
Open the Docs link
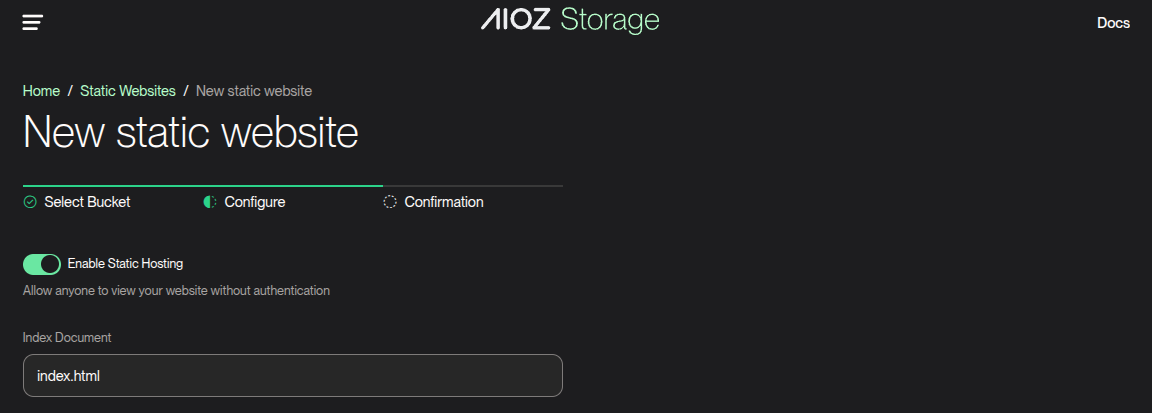point(1113,23)
